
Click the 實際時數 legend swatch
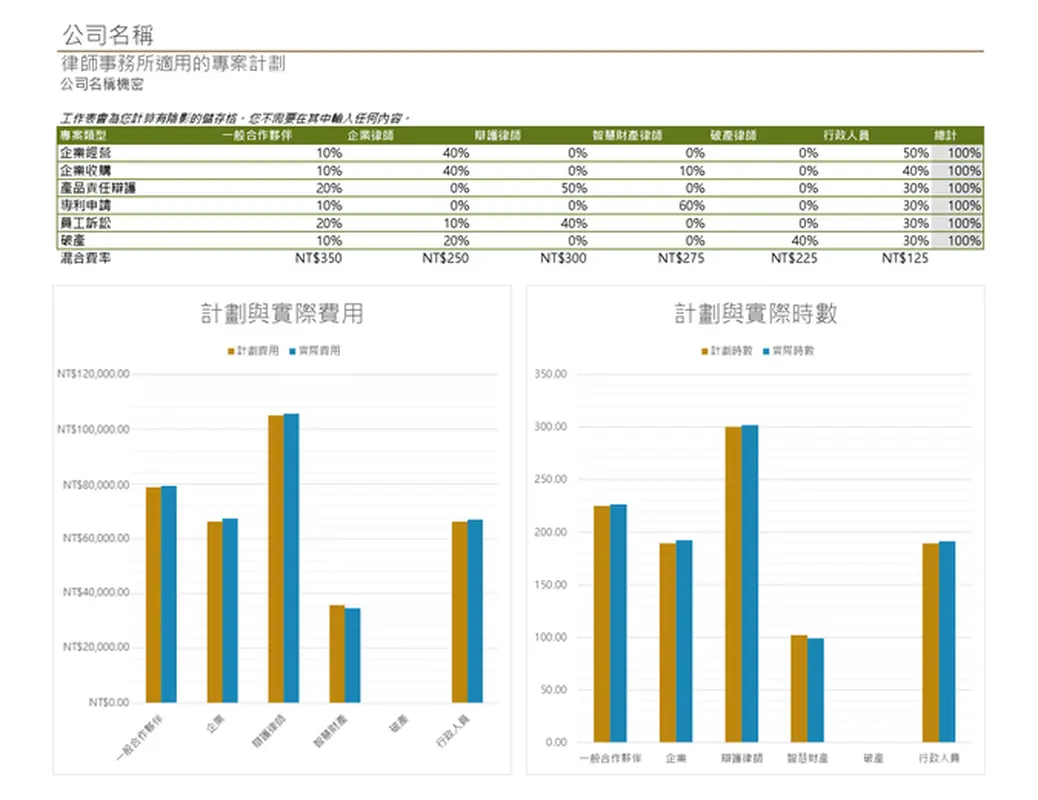click(766, 352)
